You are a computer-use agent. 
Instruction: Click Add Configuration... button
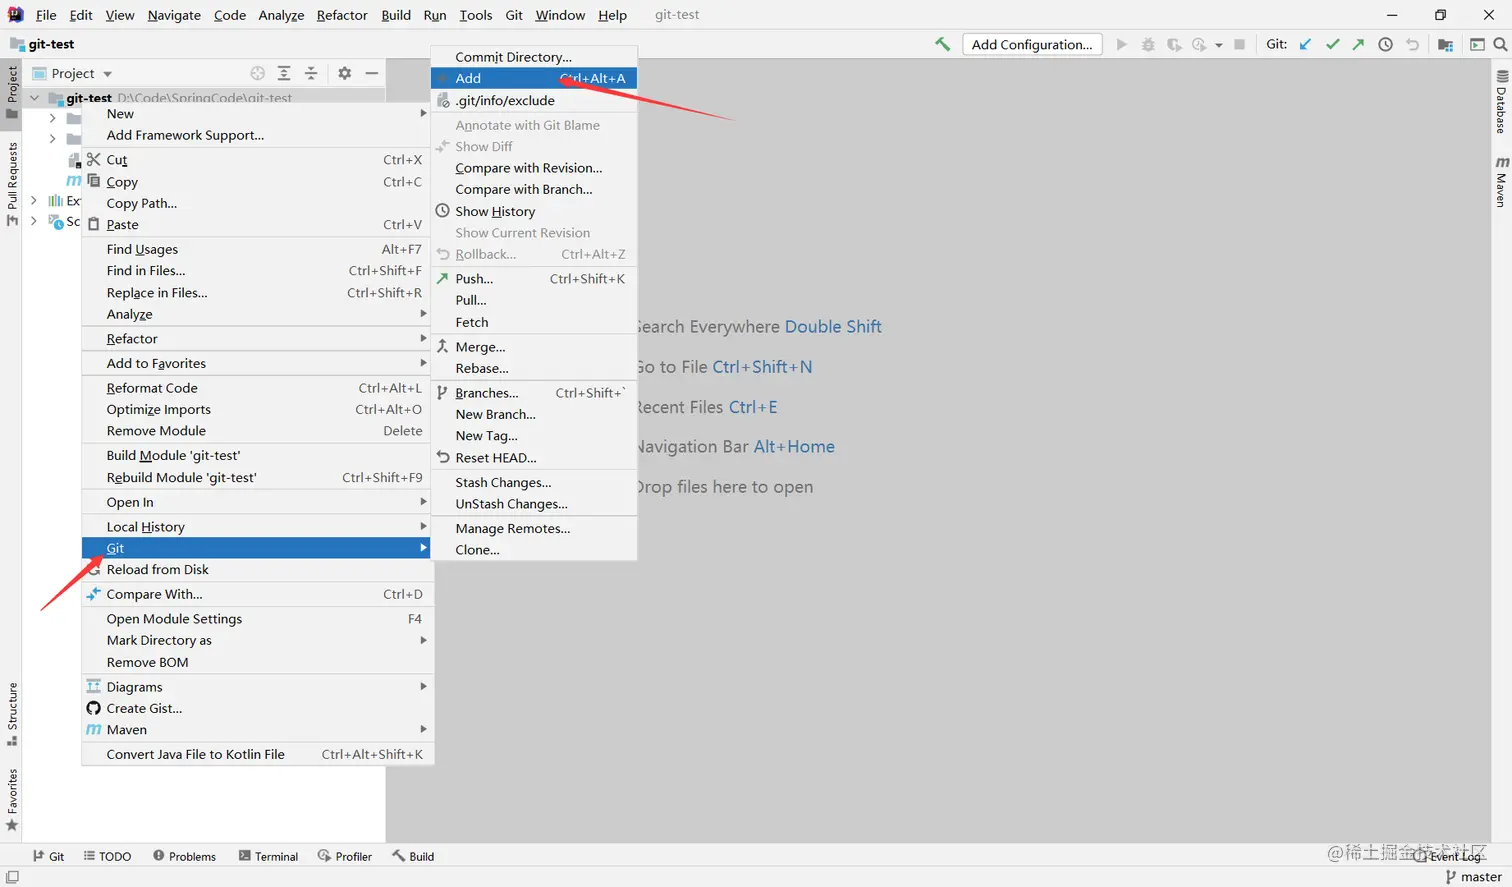[1032, 44]
